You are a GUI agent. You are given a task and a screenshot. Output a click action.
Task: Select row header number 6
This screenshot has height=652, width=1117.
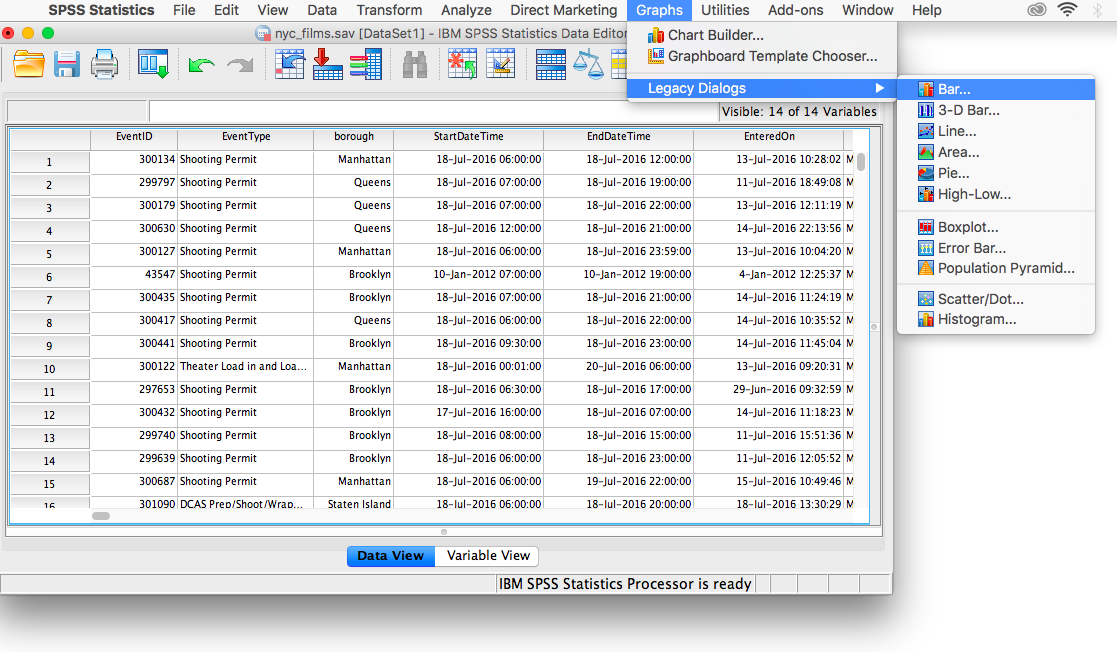[49, 277]
